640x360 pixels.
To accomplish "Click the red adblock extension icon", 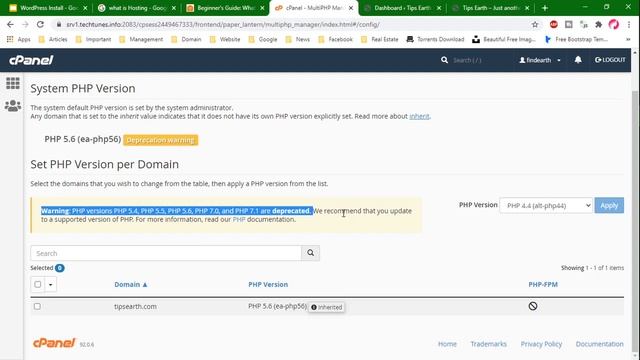I will click(x=553, y=24).
